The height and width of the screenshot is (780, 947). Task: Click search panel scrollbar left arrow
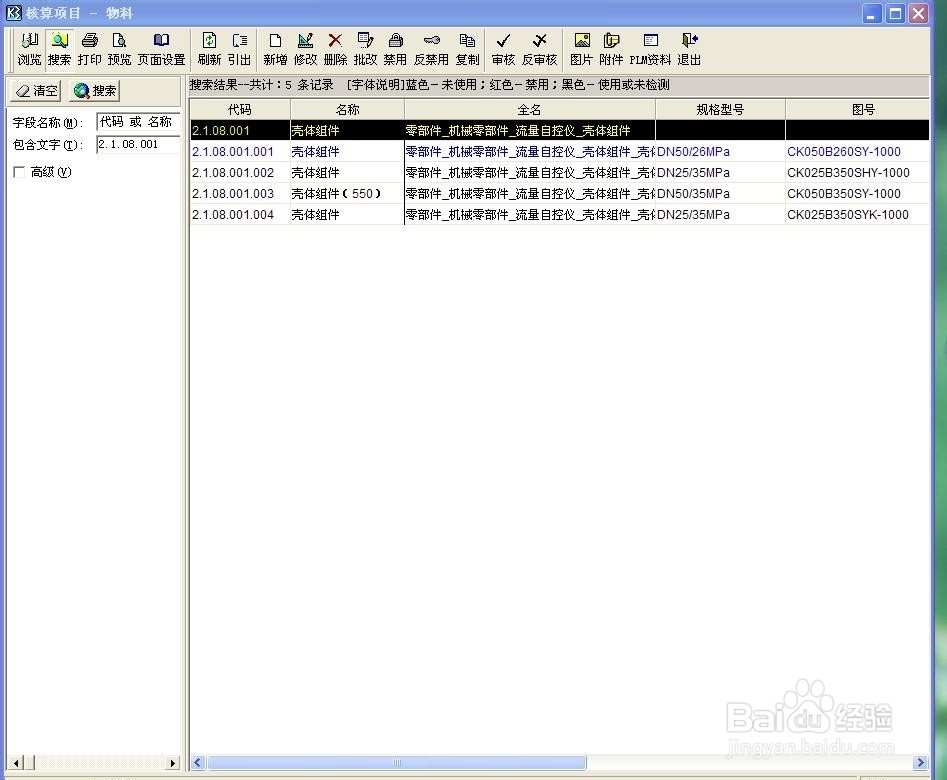pos(15,763)
